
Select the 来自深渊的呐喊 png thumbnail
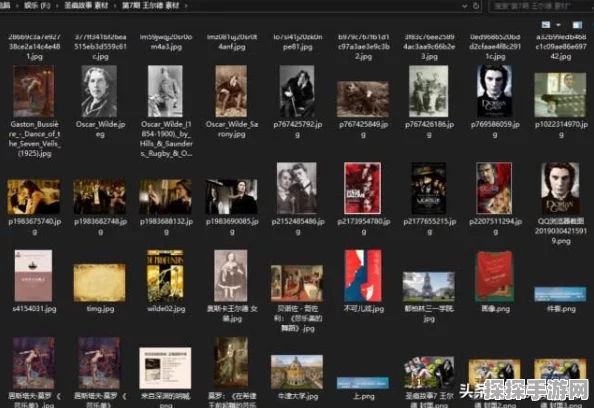[x=165, y=368]
